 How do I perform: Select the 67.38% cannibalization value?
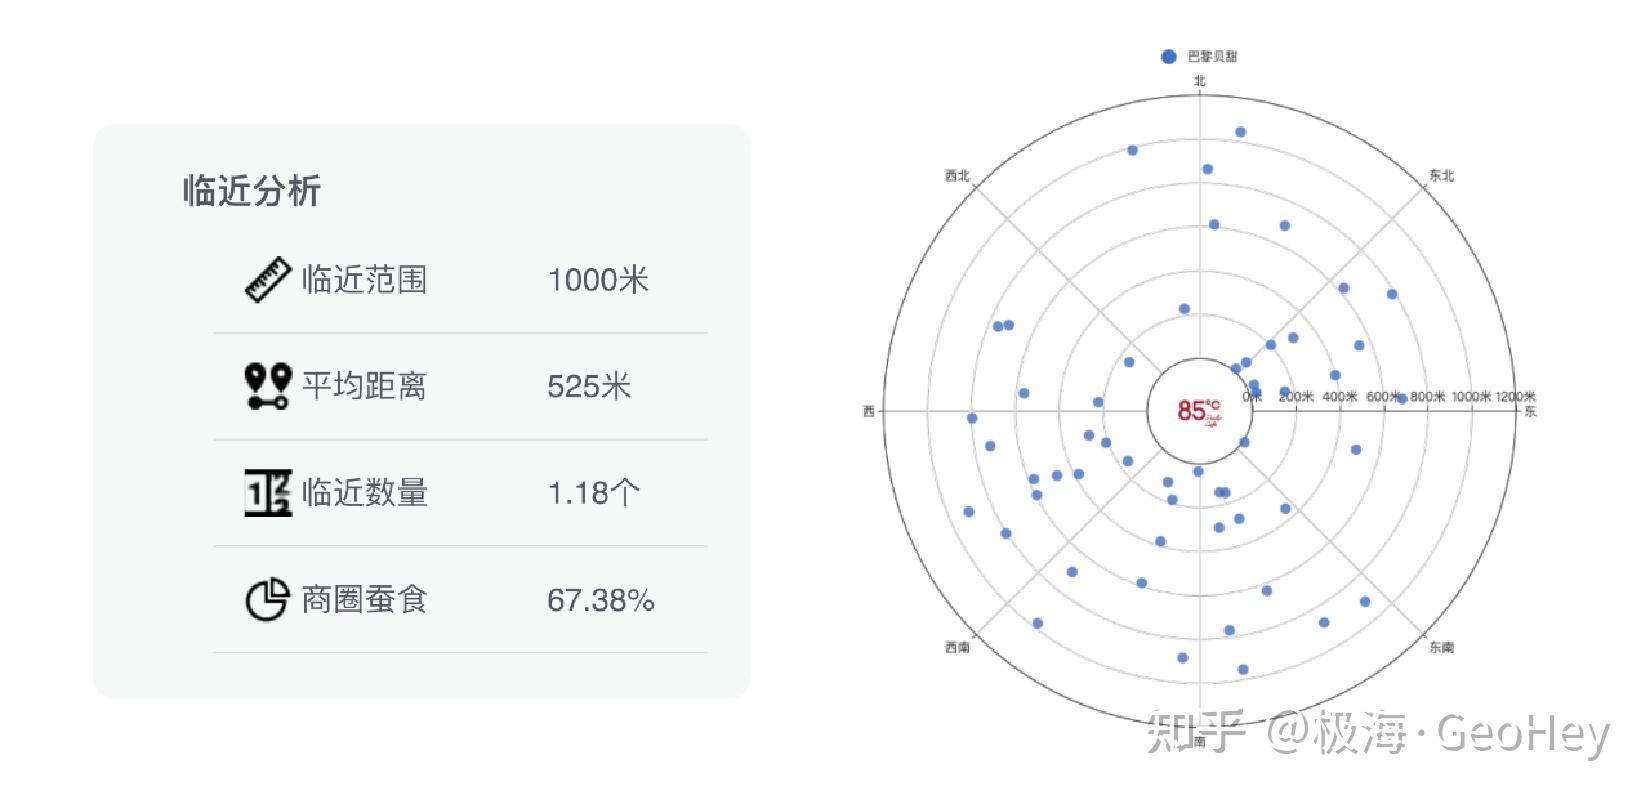(601, 600)
